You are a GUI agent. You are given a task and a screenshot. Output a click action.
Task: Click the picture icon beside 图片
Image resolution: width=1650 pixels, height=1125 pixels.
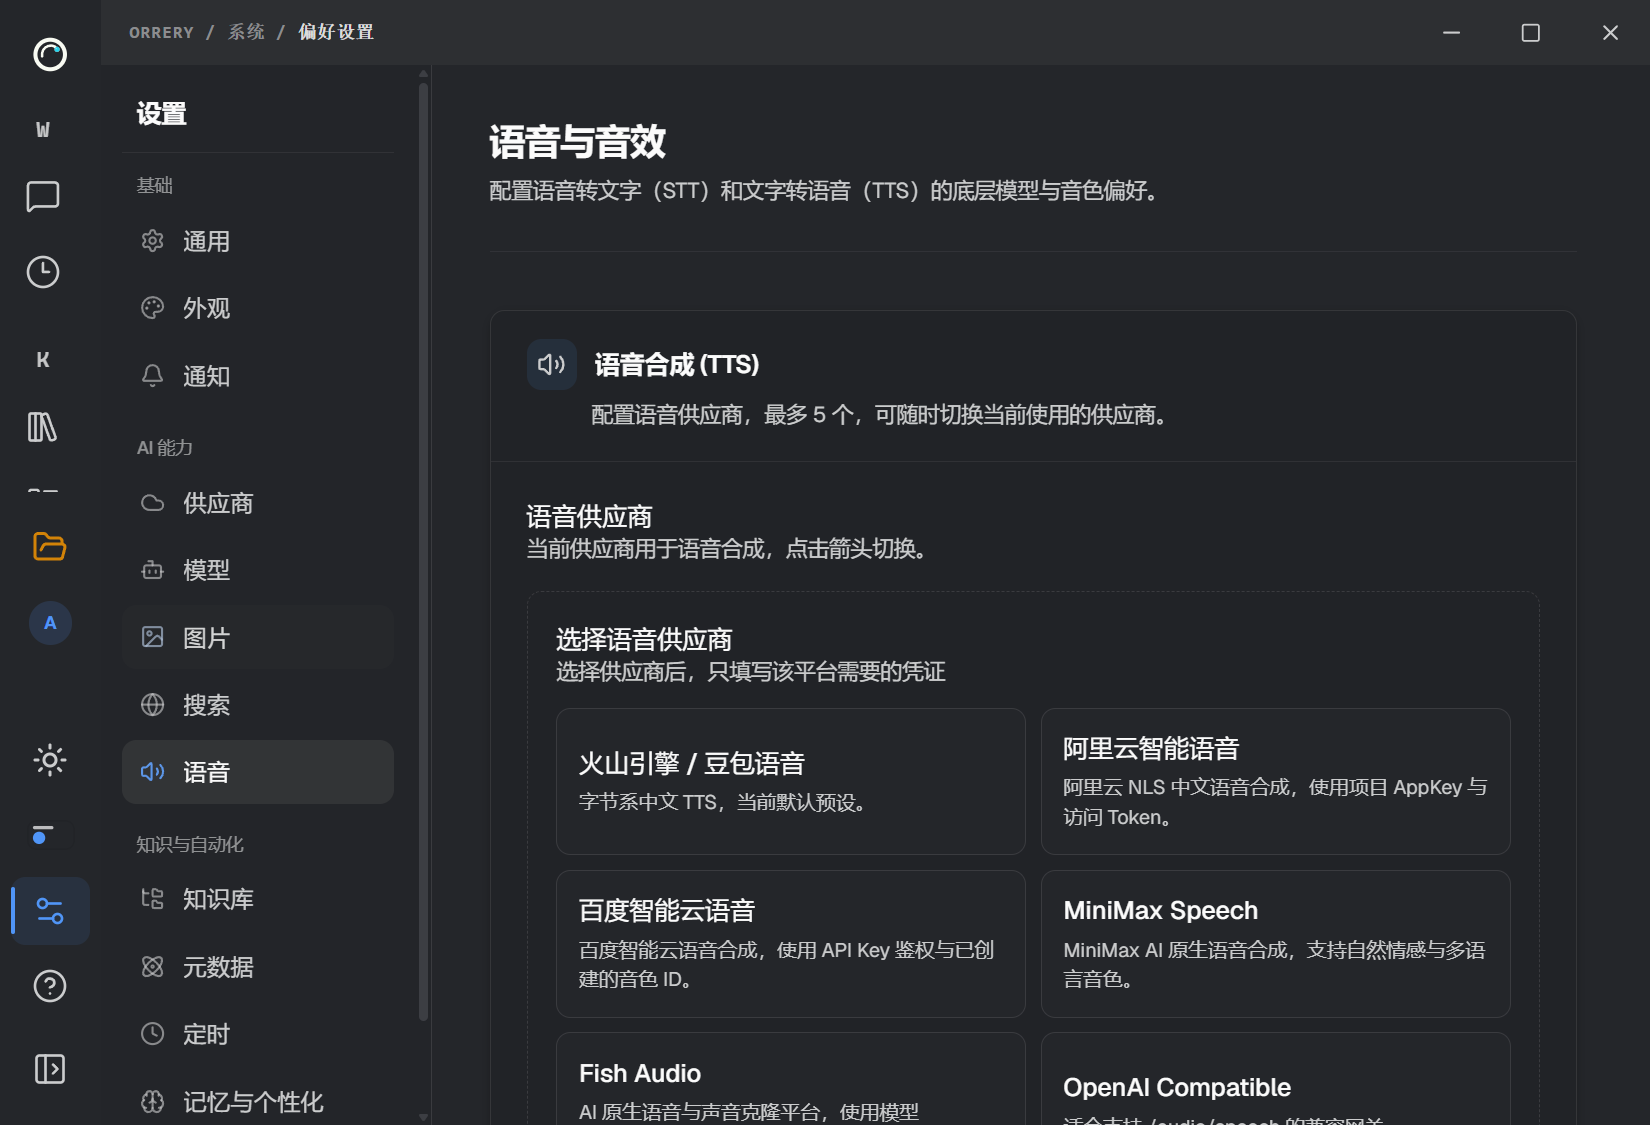pos(152,637)
